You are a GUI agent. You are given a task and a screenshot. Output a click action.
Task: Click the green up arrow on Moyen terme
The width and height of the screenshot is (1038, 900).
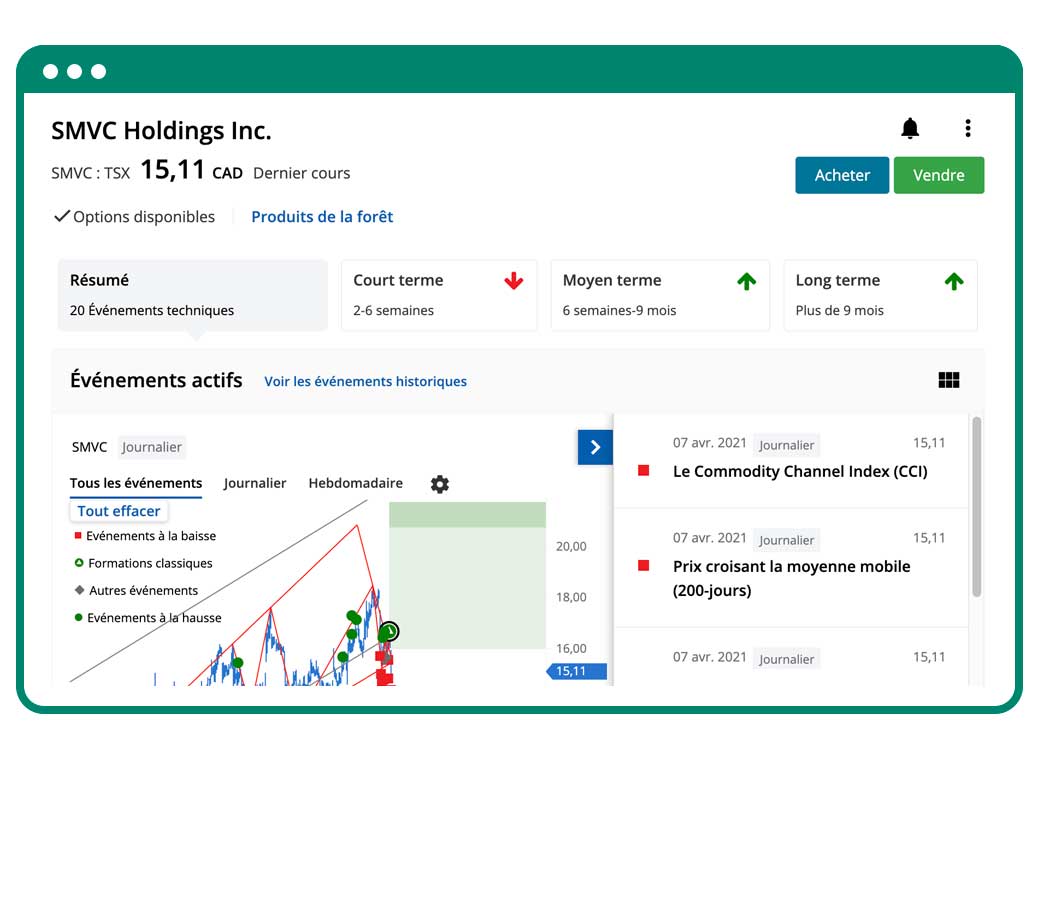tap(747, 281)
